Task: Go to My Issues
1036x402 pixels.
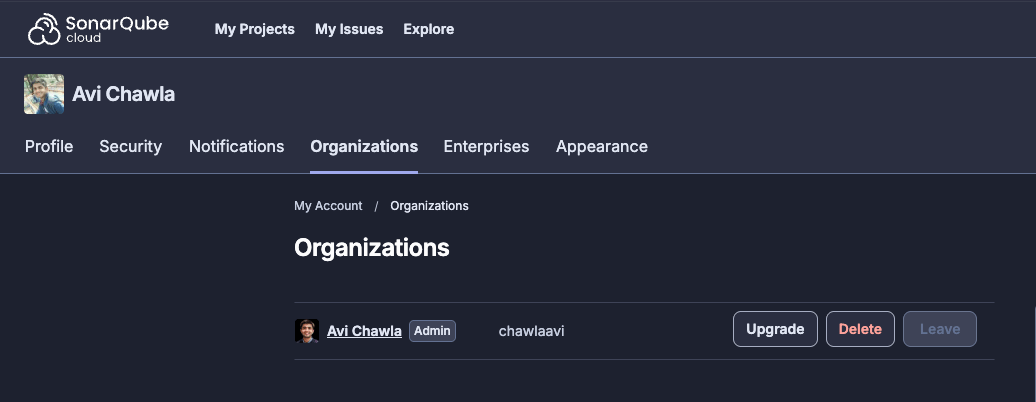Action: (x=349, y=29)
